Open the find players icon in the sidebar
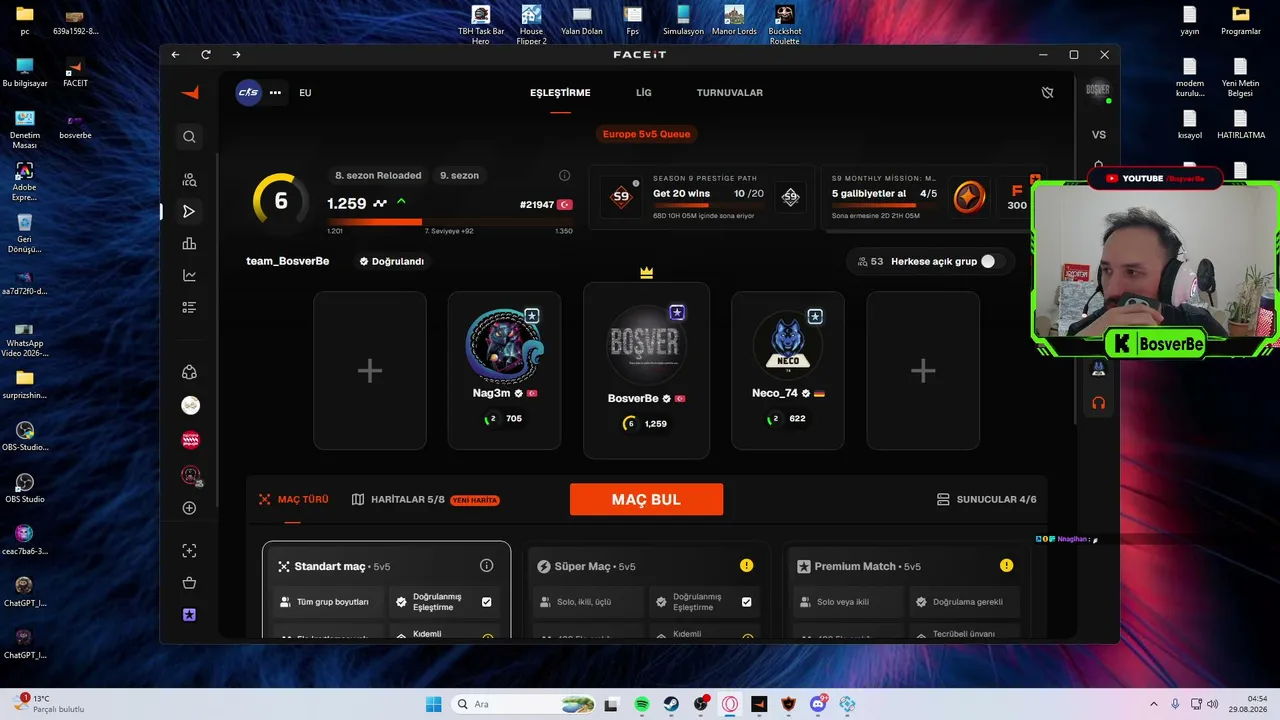Screen dimensions: 1280x720 click(x=189, y=180)
